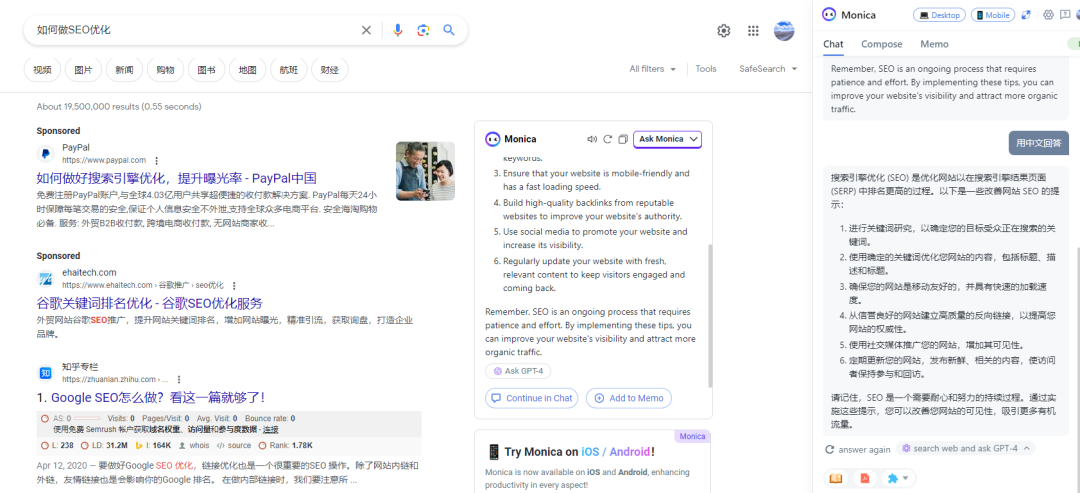Expand the search web and ask GPT-4 selector

tap(966, 448)
